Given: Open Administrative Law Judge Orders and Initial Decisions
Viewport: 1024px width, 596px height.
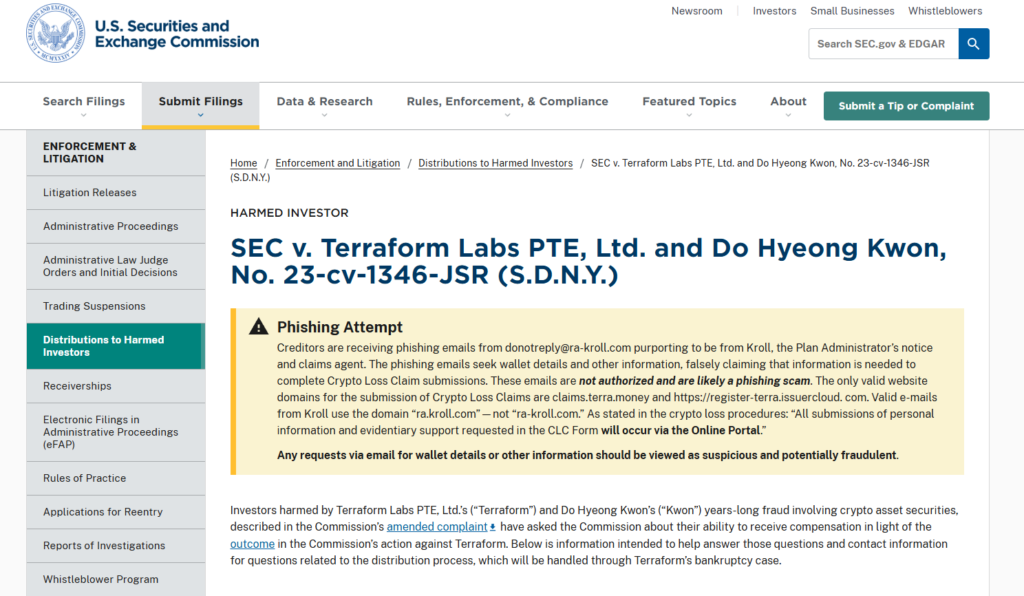Looking at the screenshot, I should coord(116,266).
